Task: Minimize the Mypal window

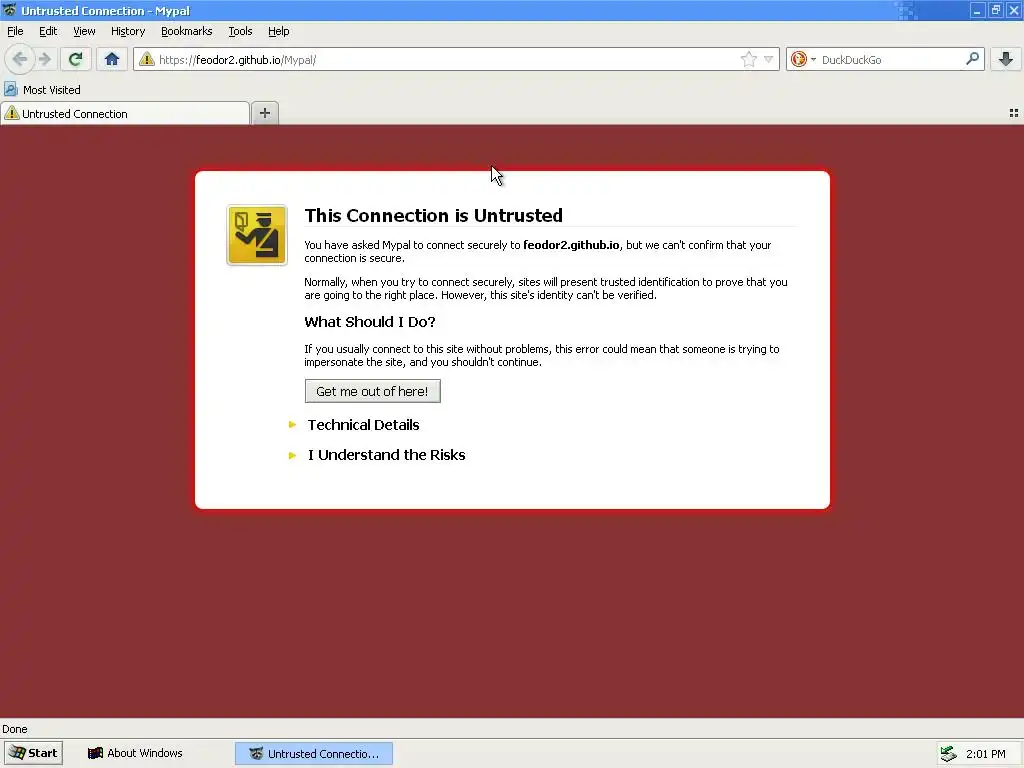Action: pyautogui.click(x=977, y=10)
